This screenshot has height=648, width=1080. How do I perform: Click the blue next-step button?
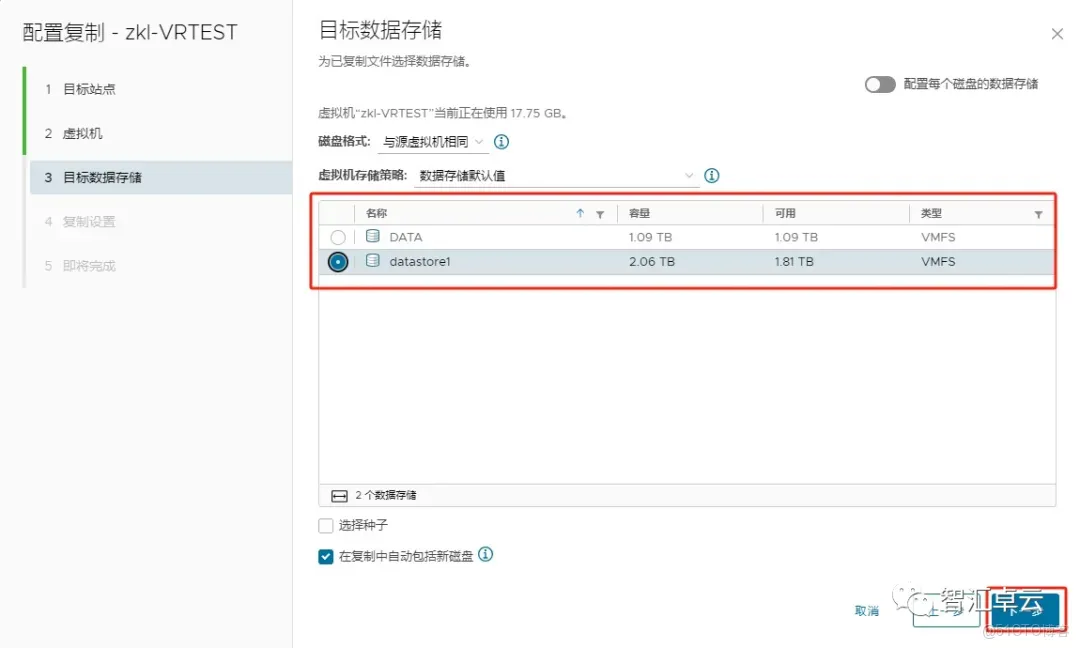[1026, 611]
